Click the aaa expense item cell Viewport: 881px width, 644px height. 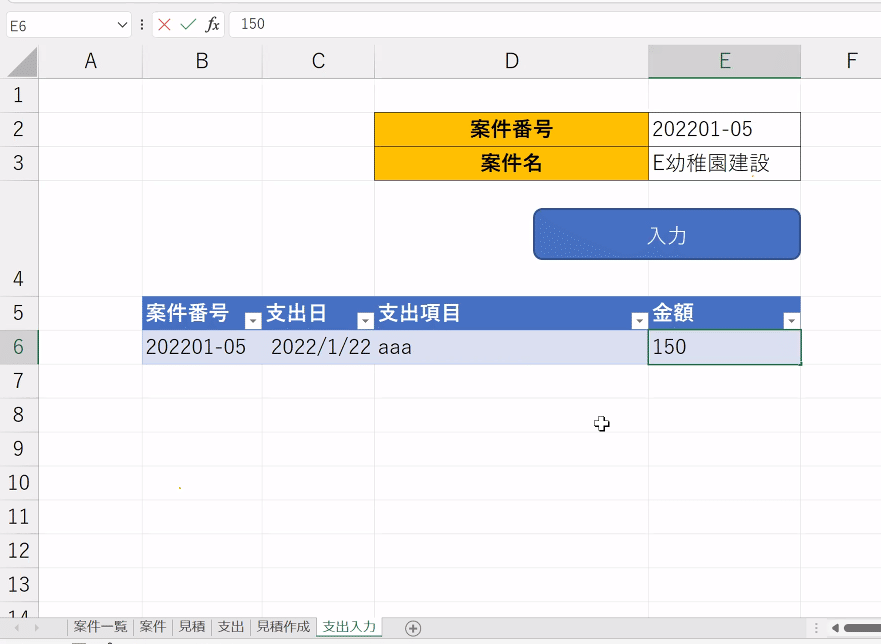(511, 347)
